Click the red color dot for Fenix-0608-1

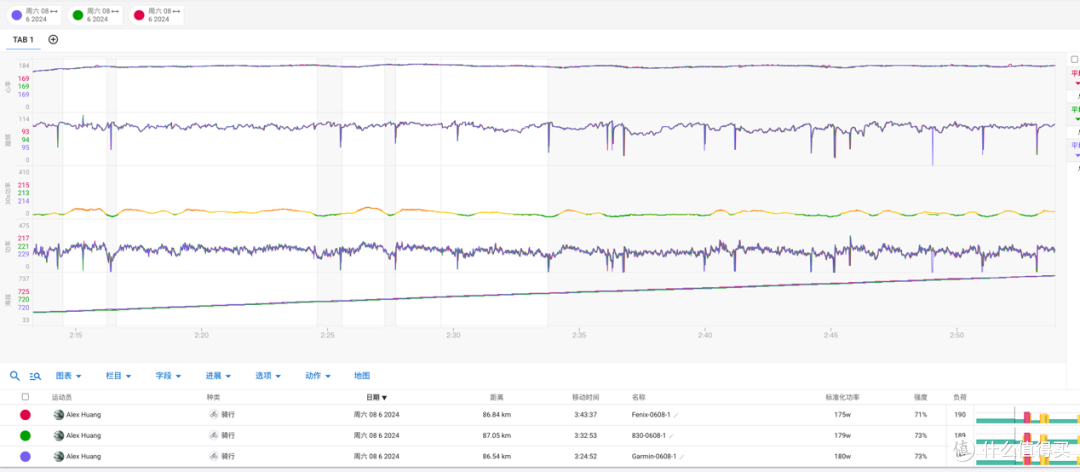(x=25, y=415)
